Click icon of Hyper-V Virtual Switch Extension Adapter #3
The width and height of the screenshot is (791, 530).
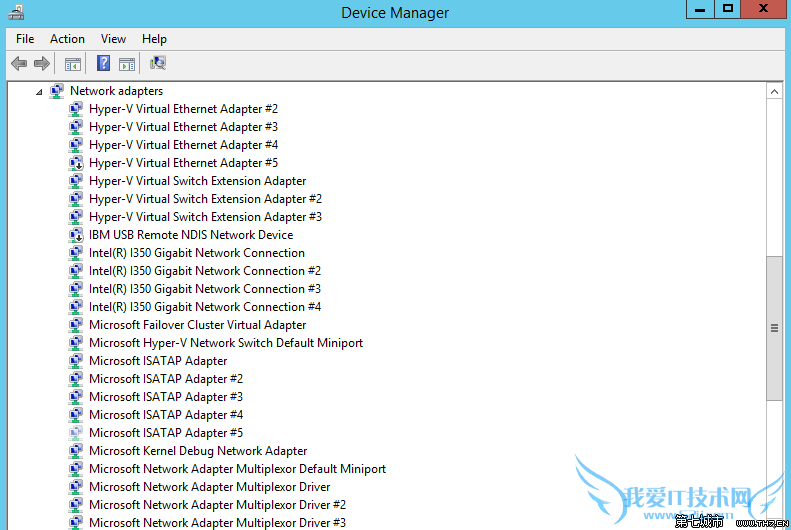click(76, 217)
